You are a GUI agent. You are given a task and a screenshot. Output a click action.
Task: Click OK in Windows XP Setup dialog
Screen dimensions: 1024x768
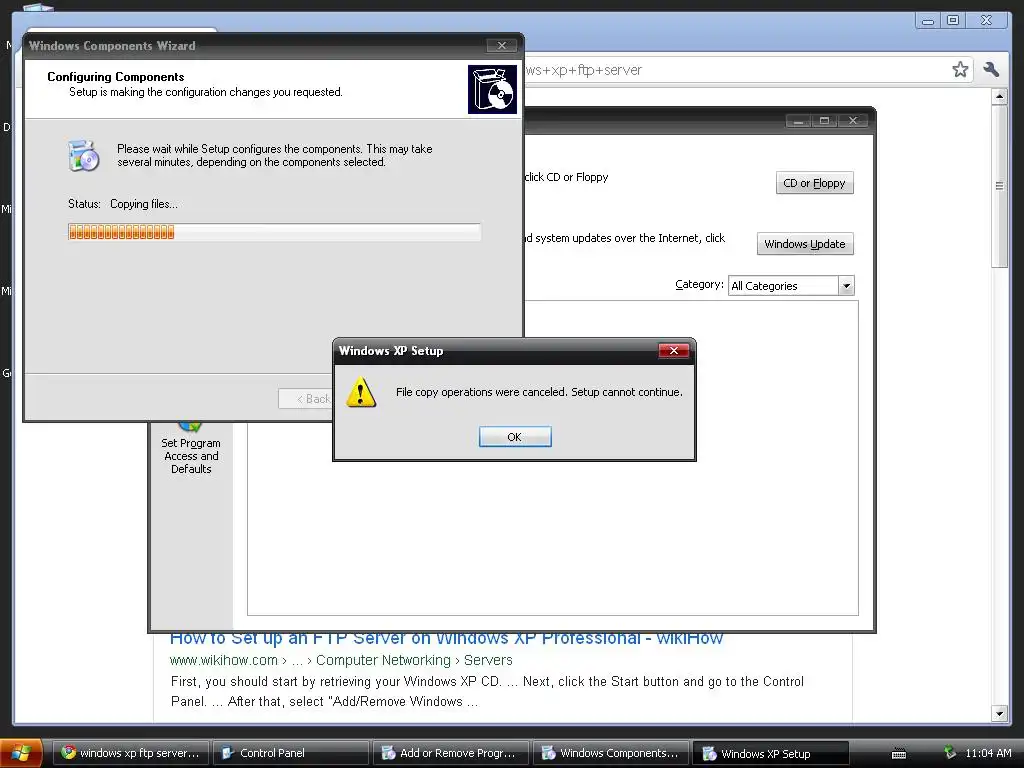515,437
